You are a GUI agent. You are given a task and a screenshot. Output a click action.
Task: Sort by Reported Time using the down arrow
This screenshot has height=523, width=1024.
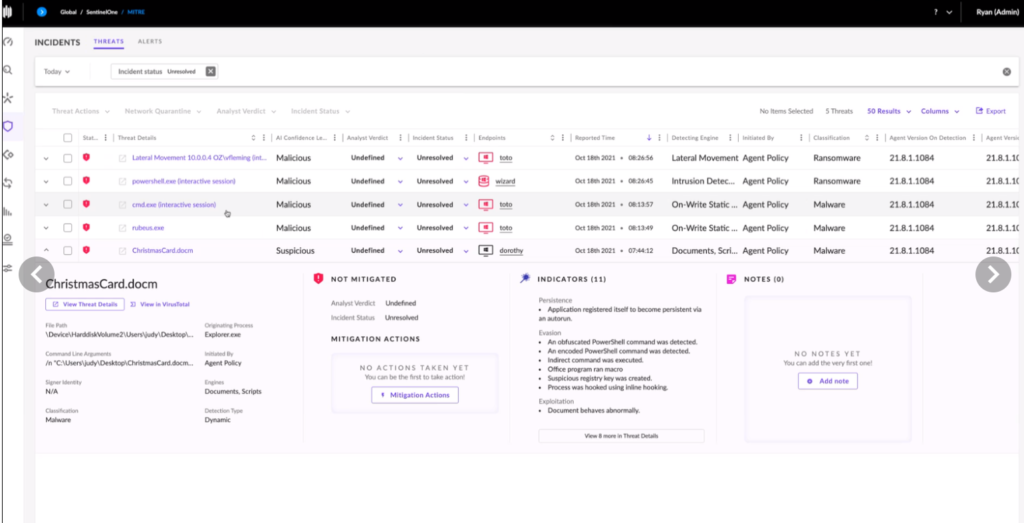[x=648, y=138]
